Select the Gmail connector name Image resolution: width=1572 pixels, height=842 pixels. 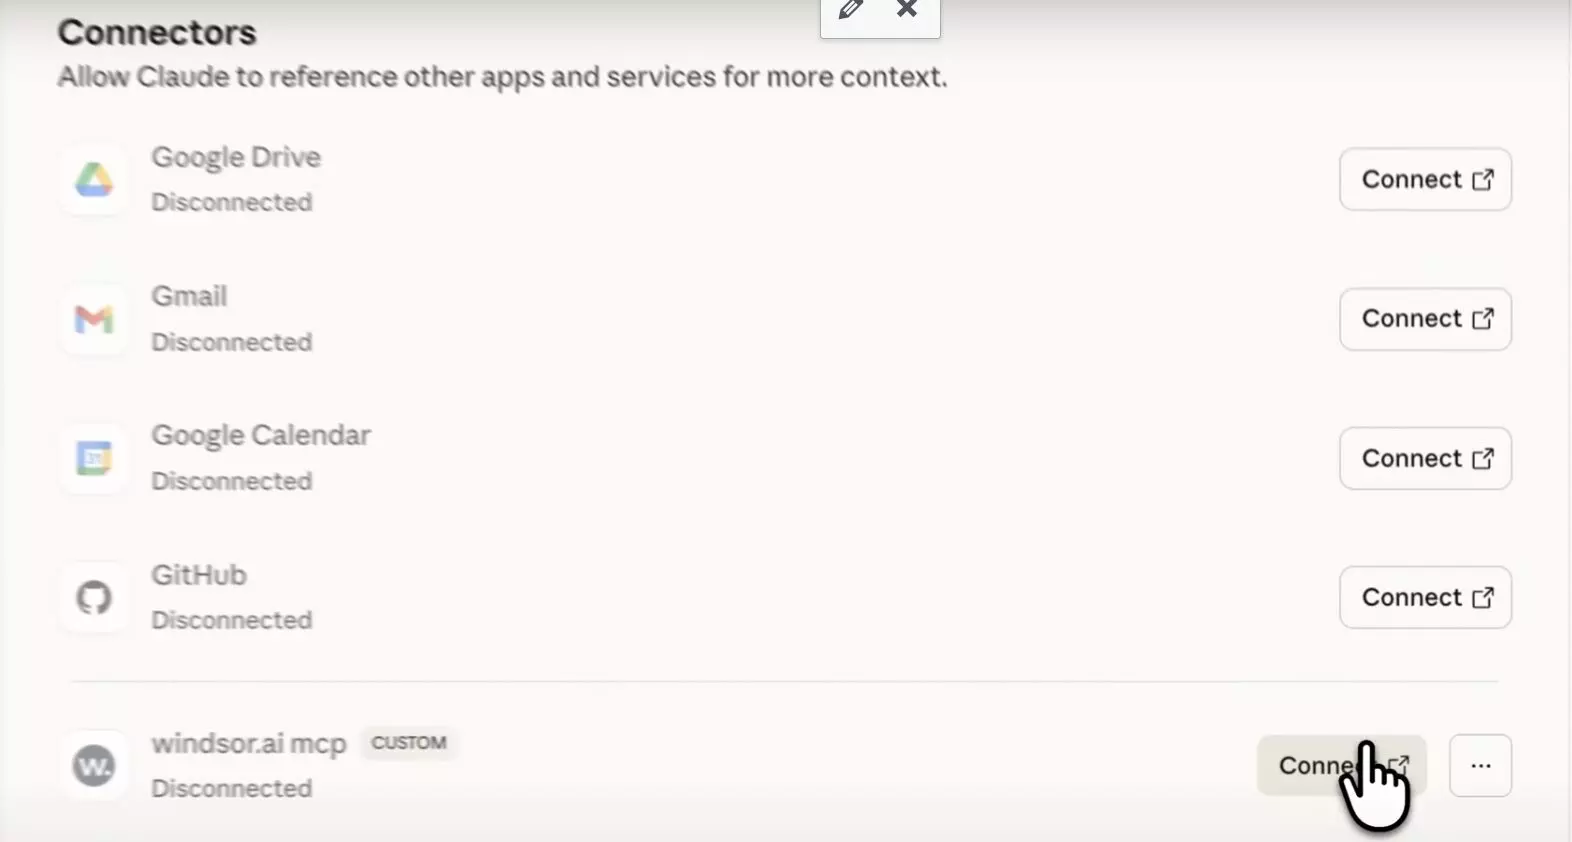[x=189, y=296]
